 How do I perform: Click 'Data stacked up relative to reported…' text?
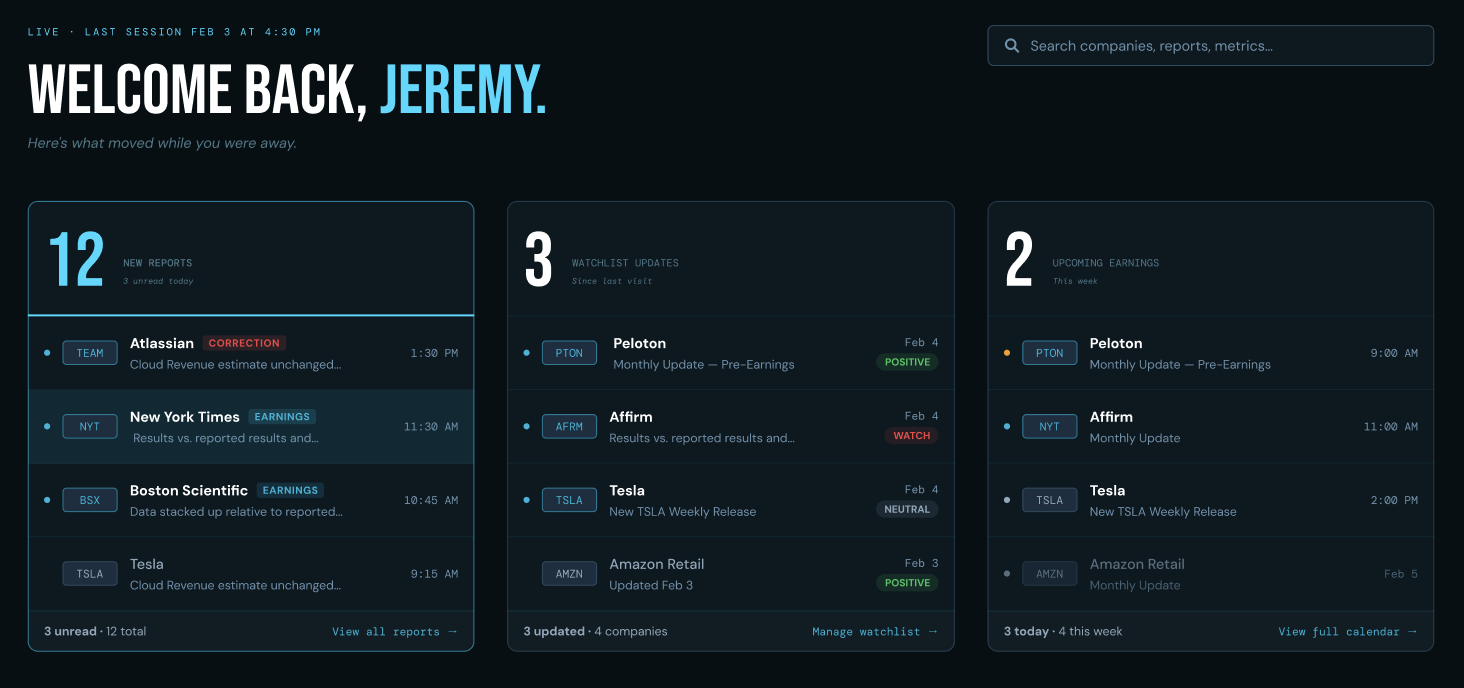pos(236,511)
